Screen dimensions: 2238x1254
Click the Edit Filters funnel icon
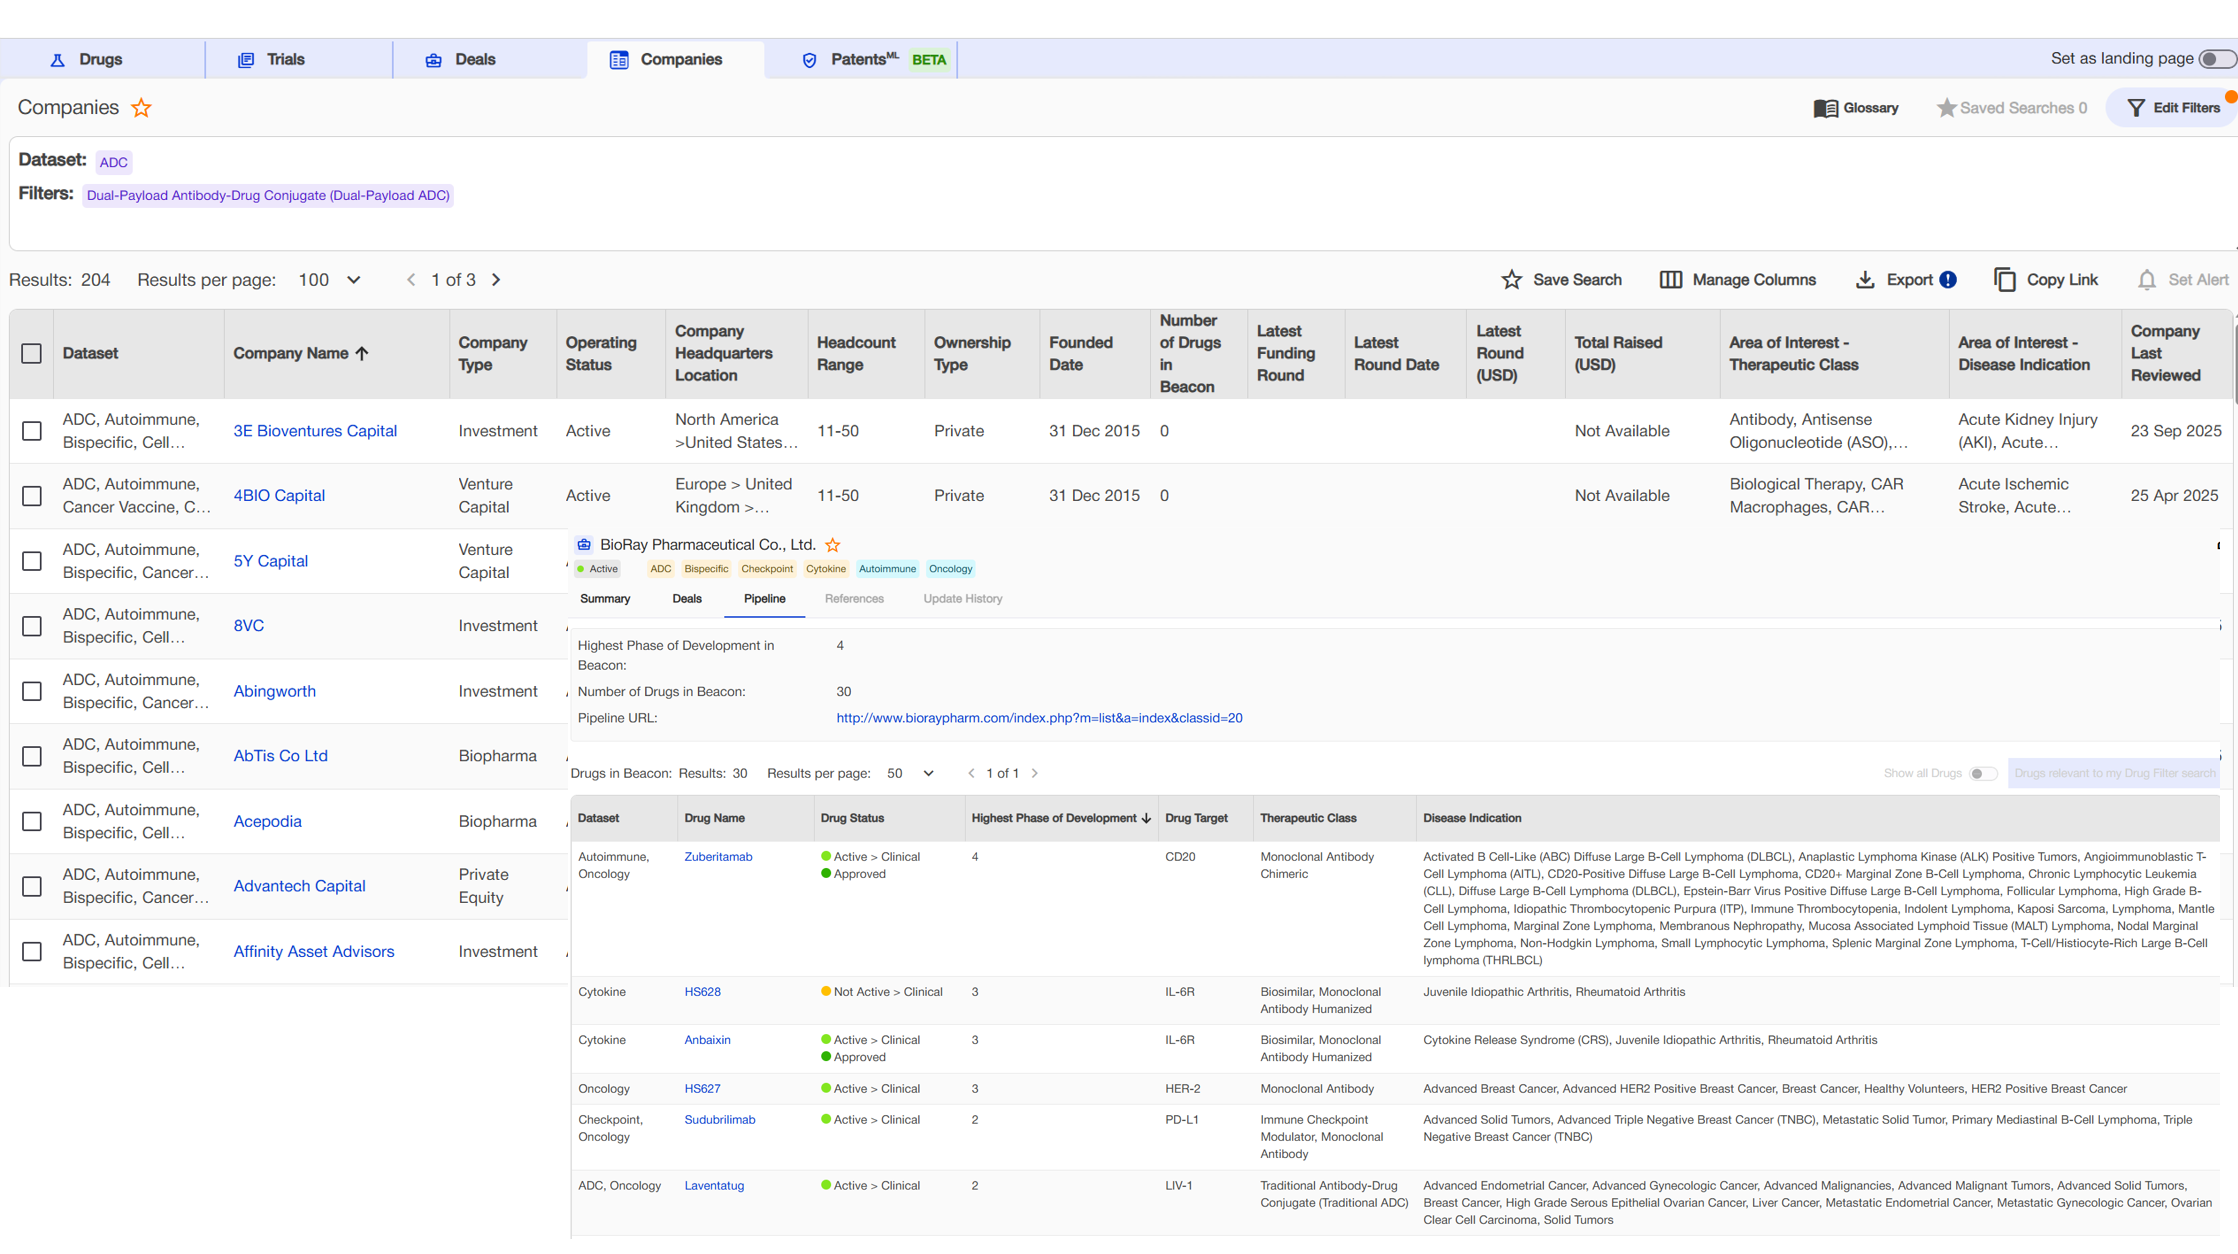pyautogui.click(x=2136, y=108)
